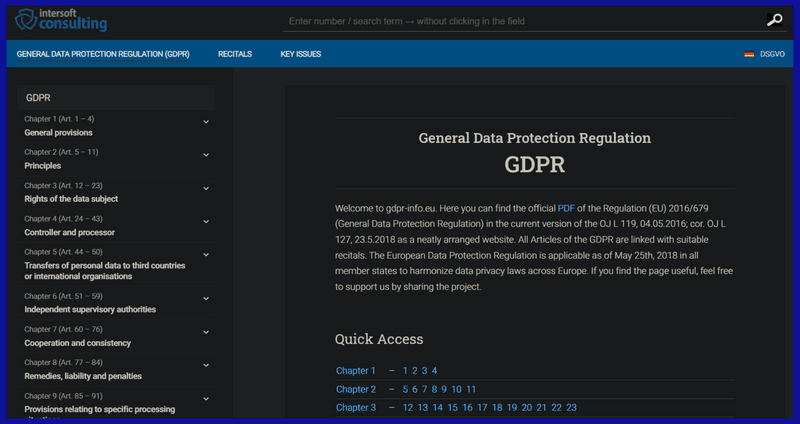Open Article 5 in Quick Access
Image resolution: width=800 pixels, height=424 pixels.
[406, 389]
